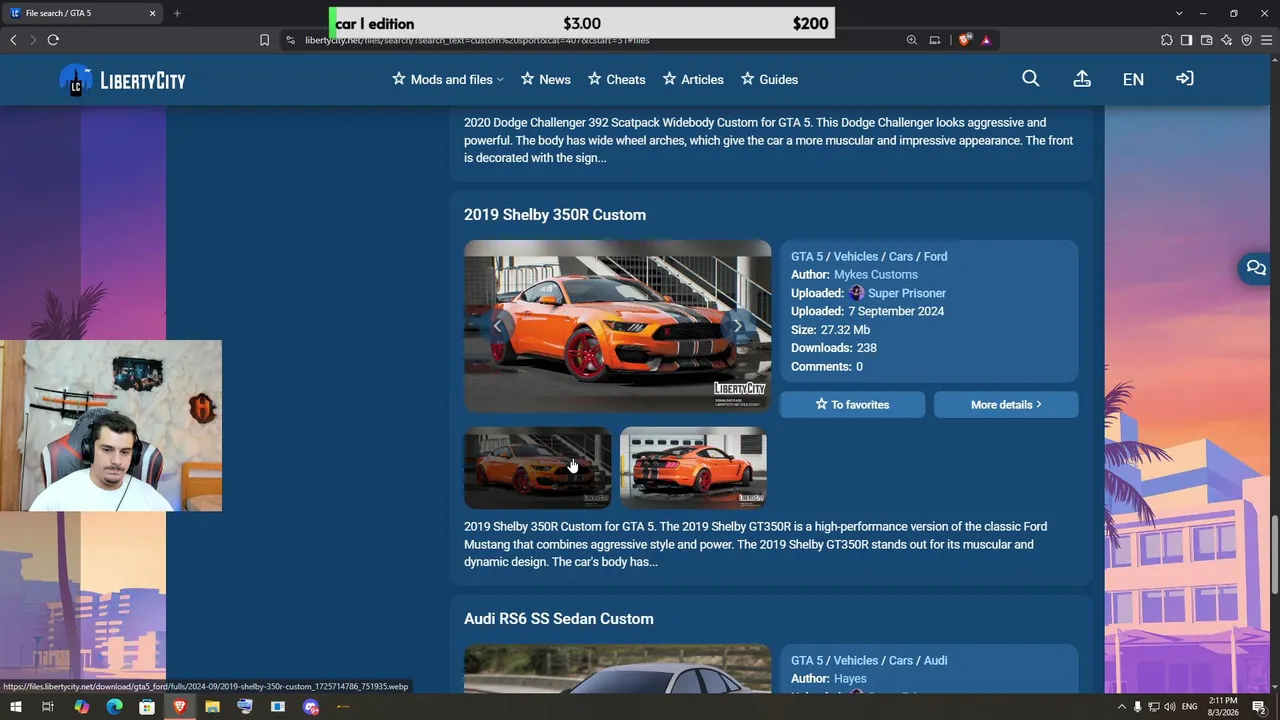Viewport: 1280px width, 720px height.
Task: Go to the LibertyCity logo home link
Action: (x=123, y=80)
